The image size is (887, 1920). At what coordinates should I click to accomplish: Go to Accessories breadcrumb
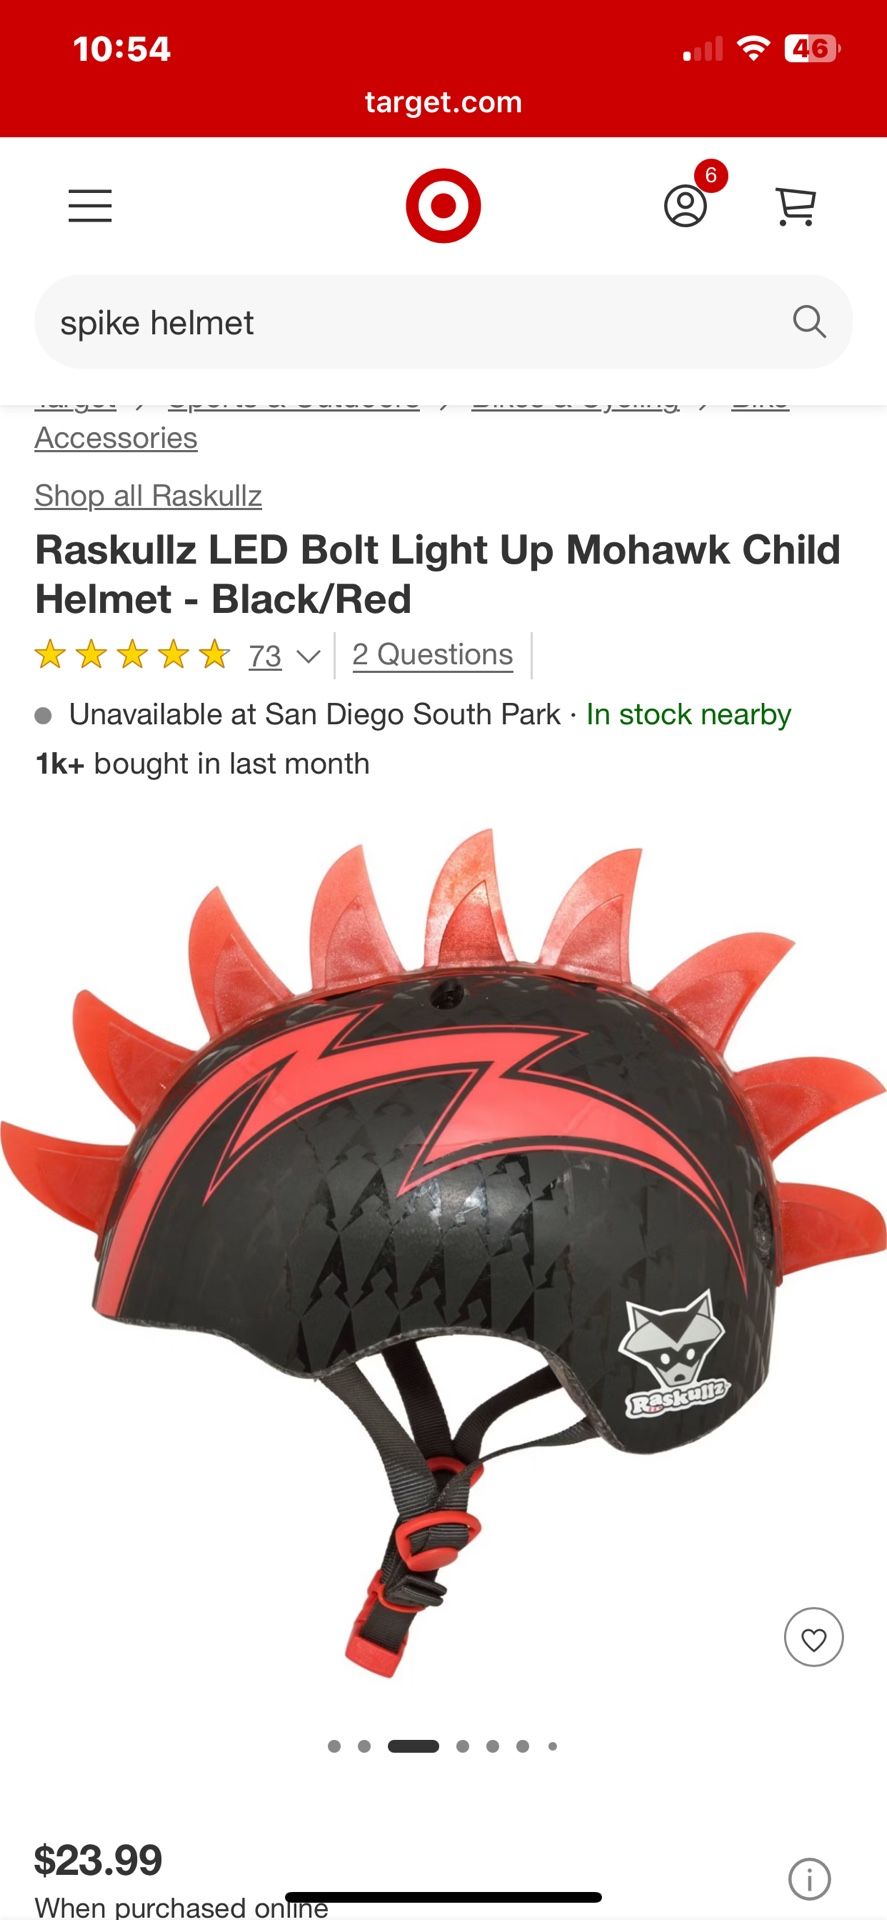coord(116,438)
